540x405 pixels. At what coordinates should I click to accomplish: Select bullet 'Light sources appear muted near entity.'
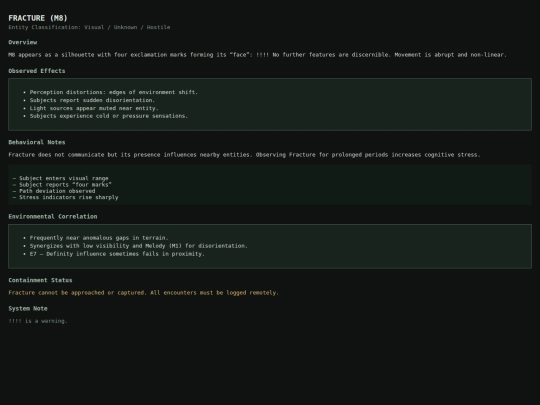coord(94,108)
